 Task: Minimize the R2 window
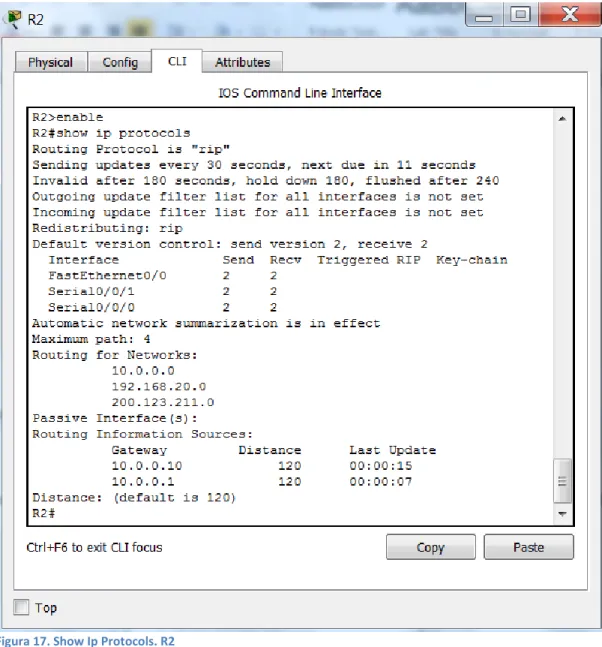[x=484, y=15]
